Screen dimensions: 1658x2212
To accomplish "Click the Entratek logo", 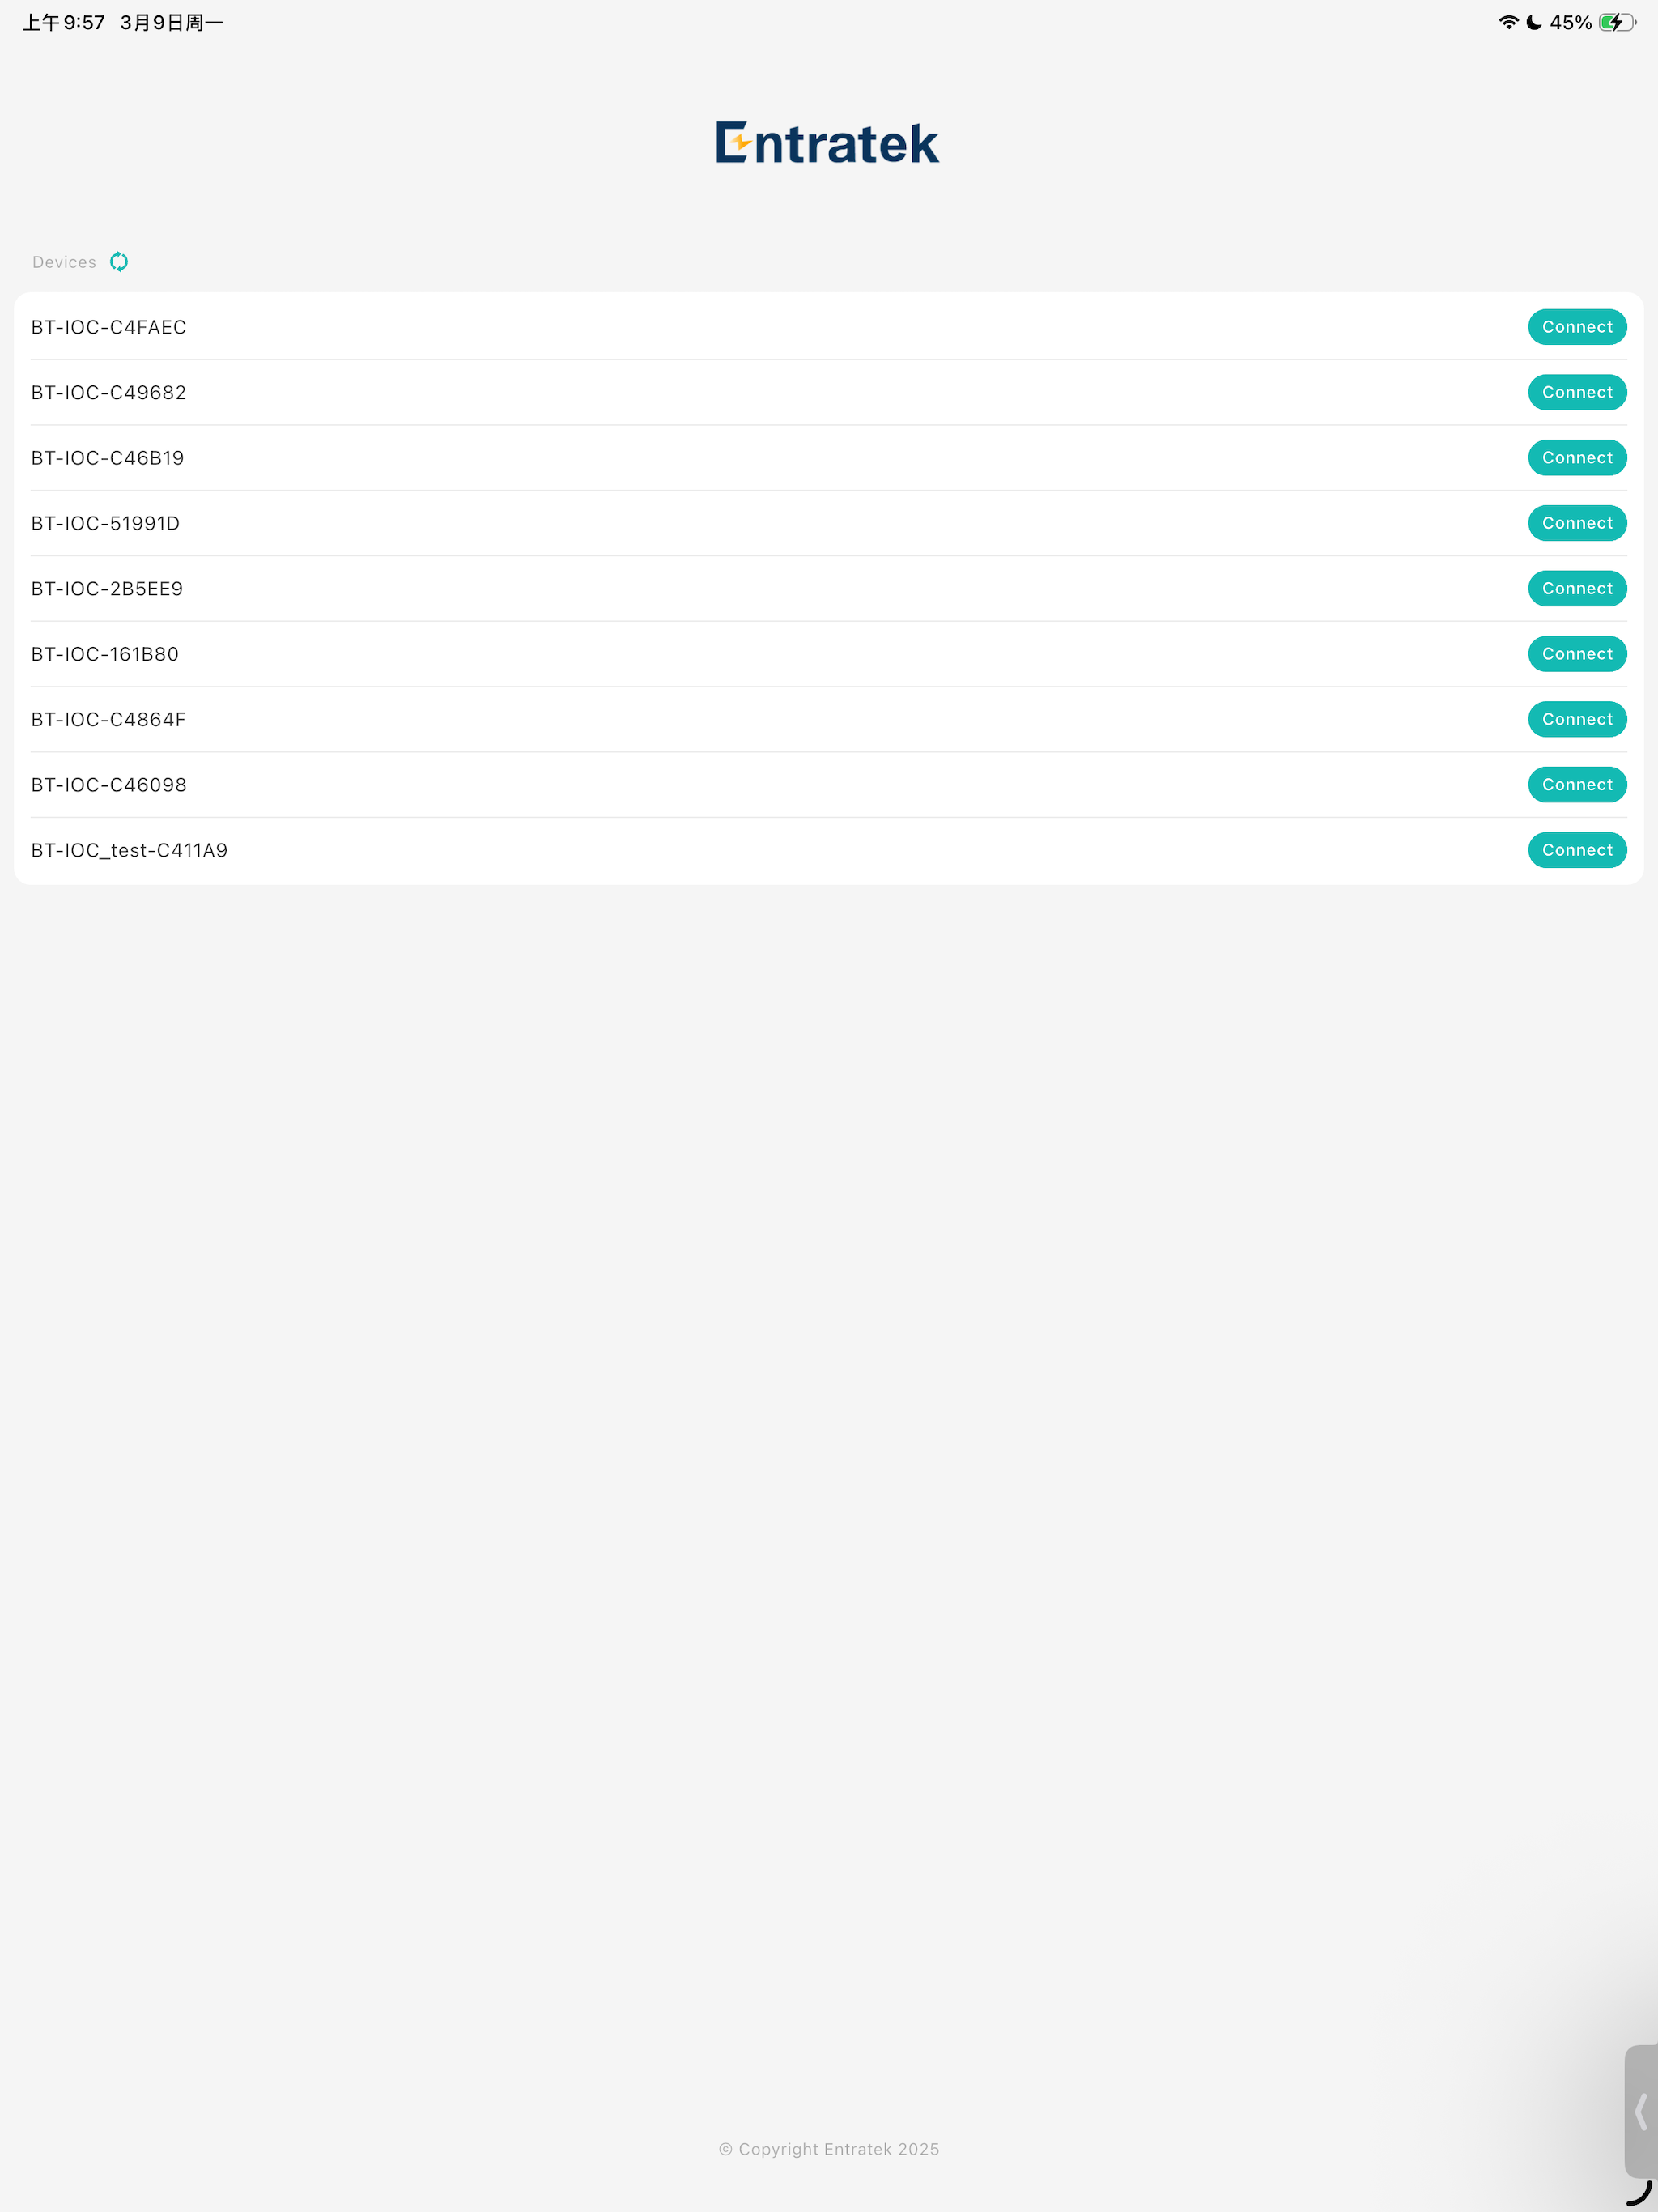I will 827,142.
